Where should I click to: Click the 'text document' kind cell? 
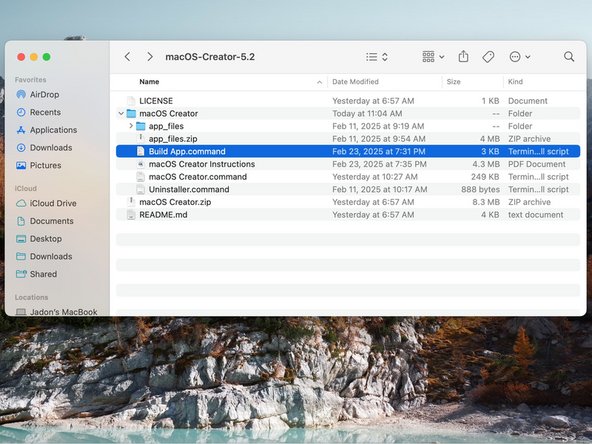(x=535, y=215)
